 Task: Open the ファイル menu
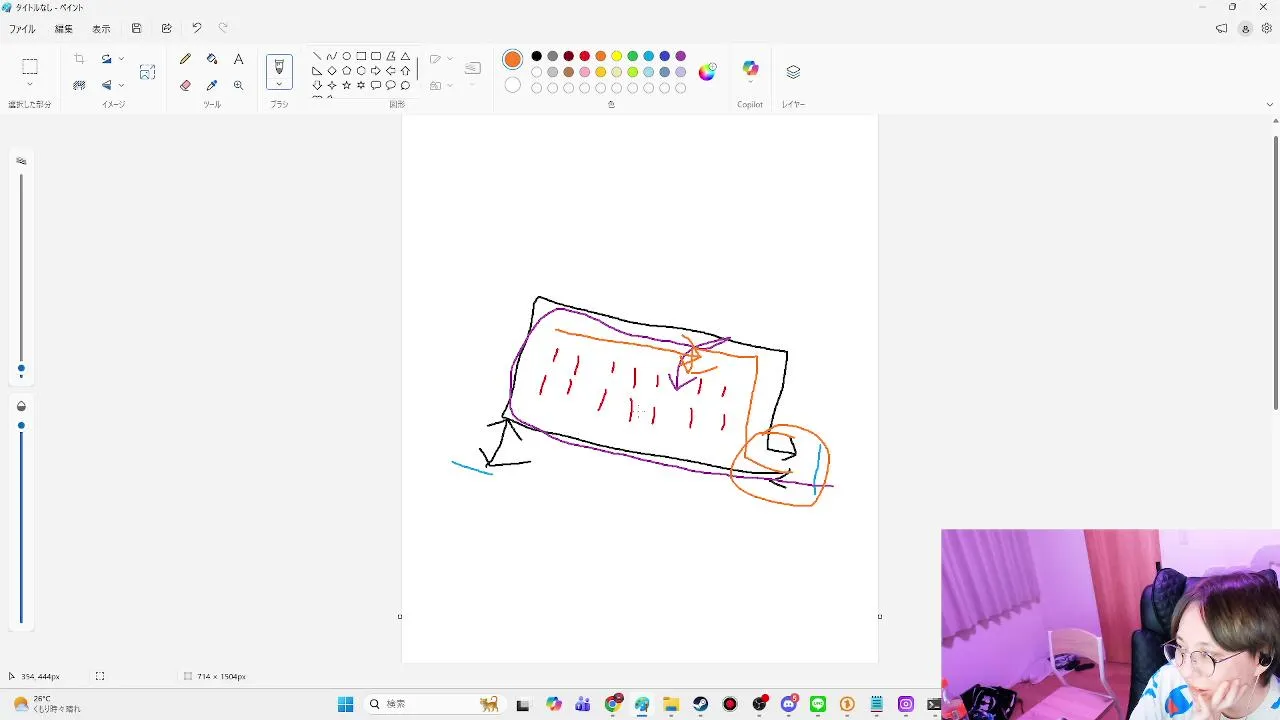click(22, 29)
